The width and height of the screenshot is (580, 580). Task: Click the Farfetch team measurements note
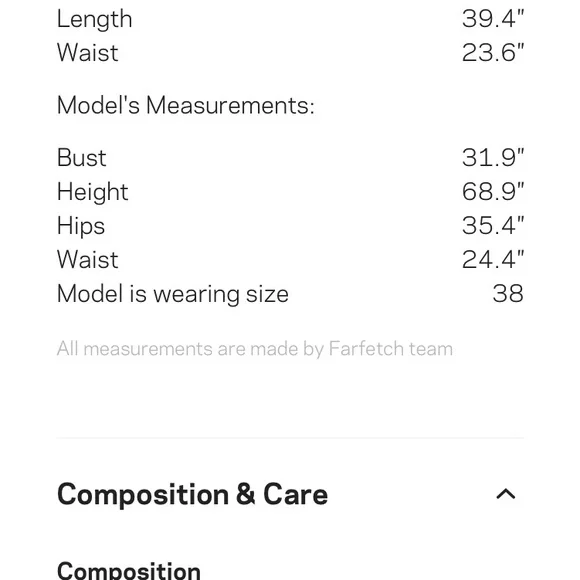pos(255,349)
